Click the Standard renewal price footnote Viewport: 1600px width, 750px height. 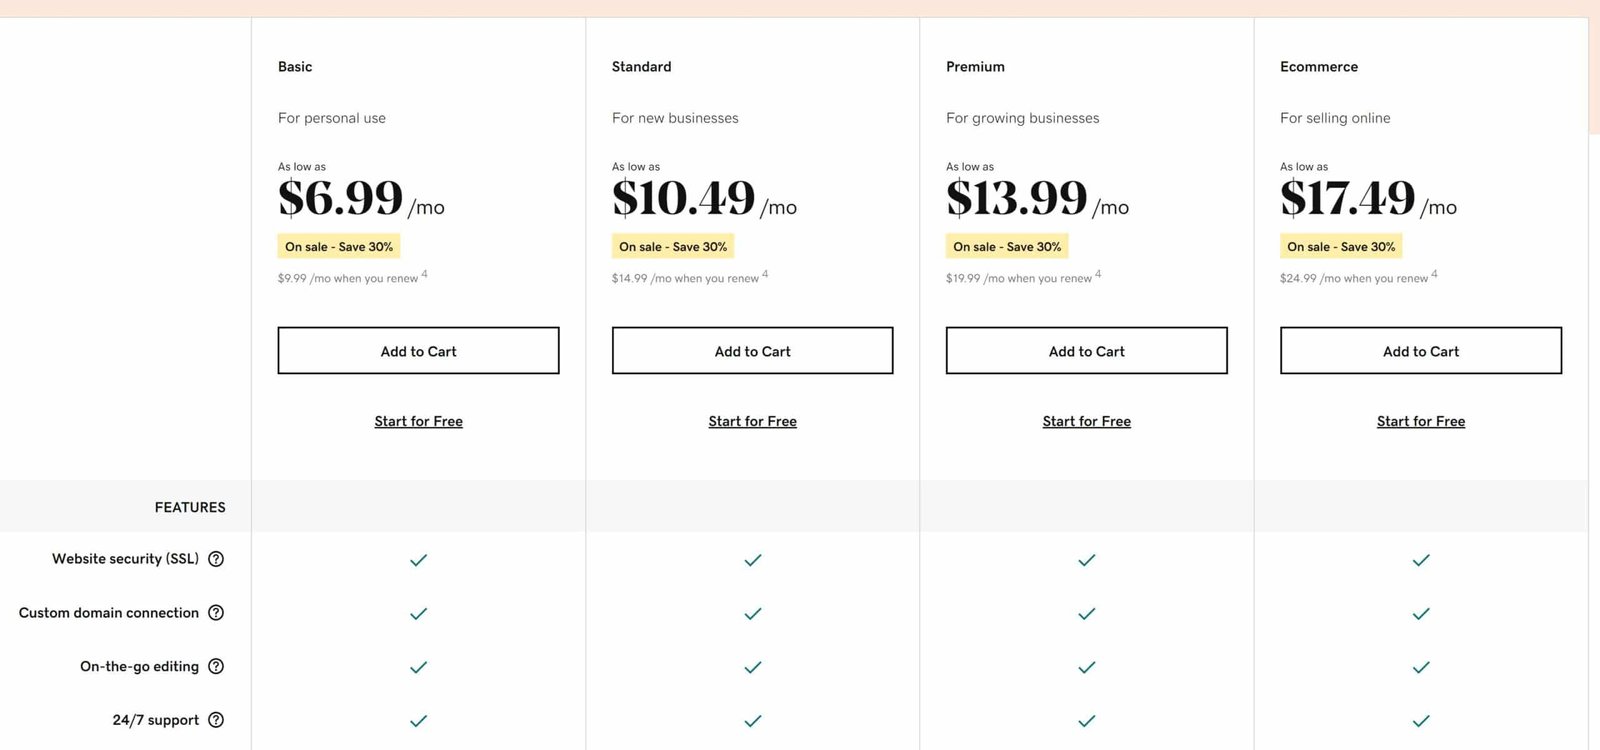coord(765,274)
